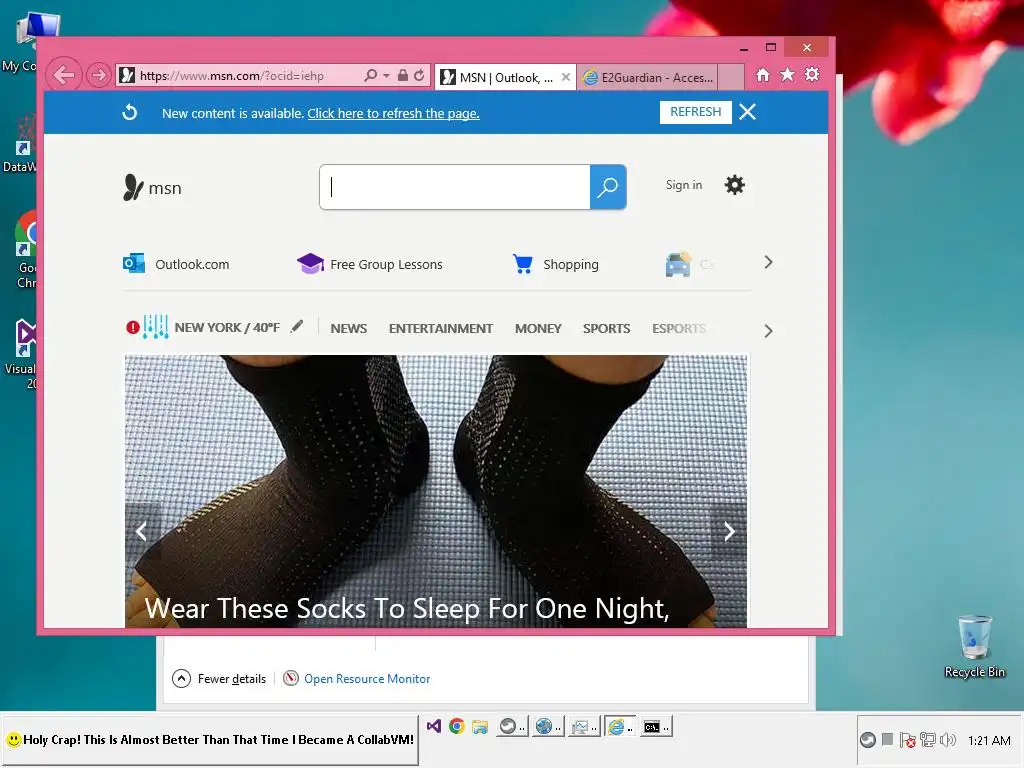This screenshot has height=768, width=1024.
Task: Open the volume speaker tray icon
Action: coord(947,740)
